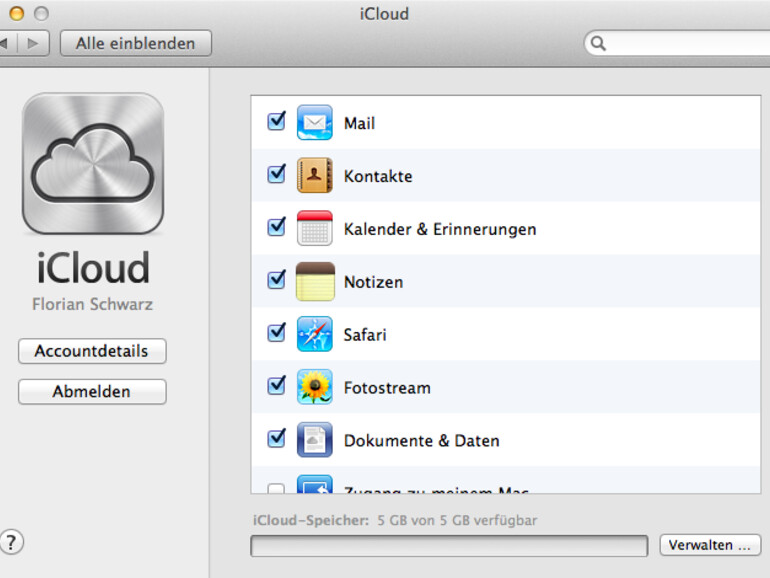Click the large iCloud logo
The height and width of the screenshot is (578, 770).
(x=93, y=164)
